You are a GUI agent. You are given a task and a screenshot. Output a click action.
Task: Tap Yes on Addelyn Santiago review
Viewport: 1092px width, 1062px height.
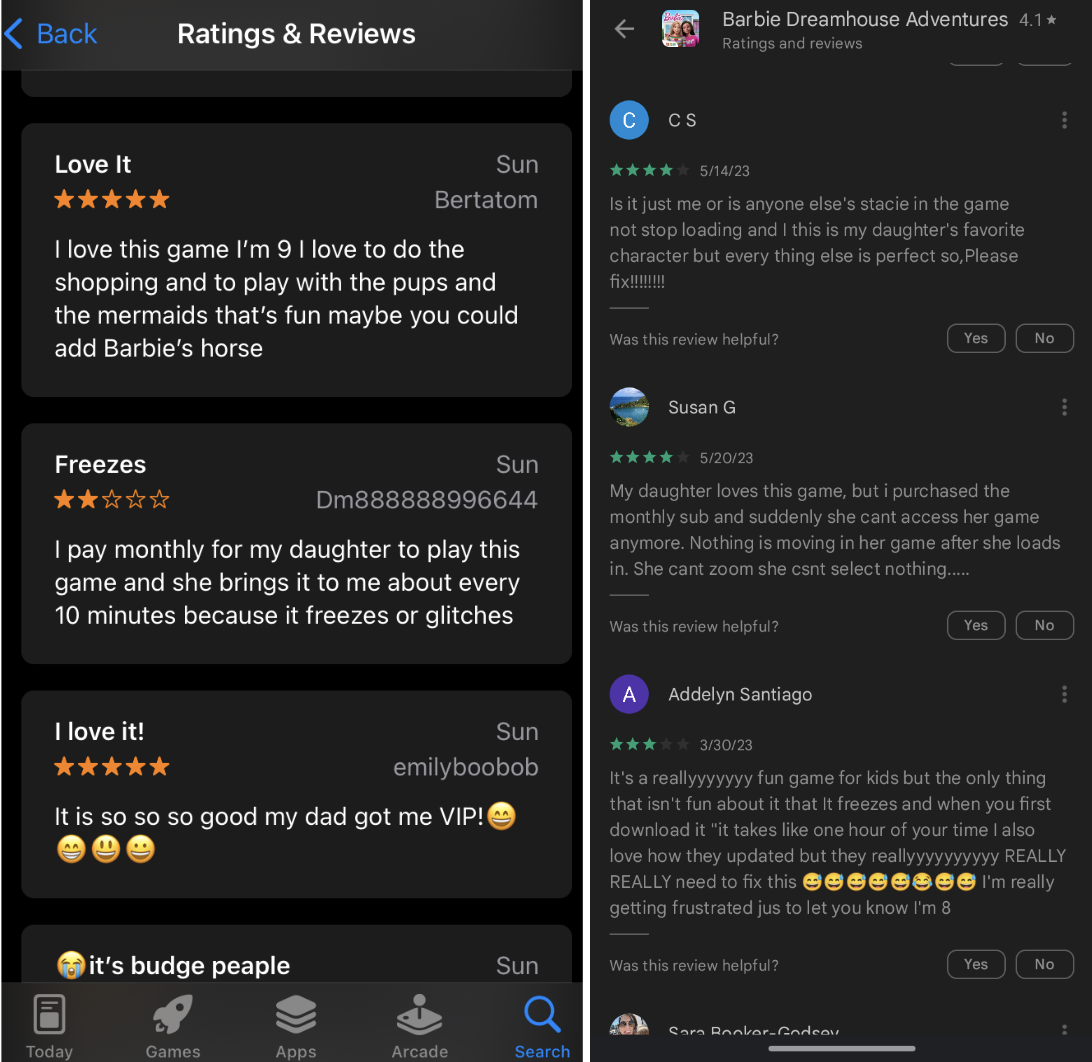976,965
